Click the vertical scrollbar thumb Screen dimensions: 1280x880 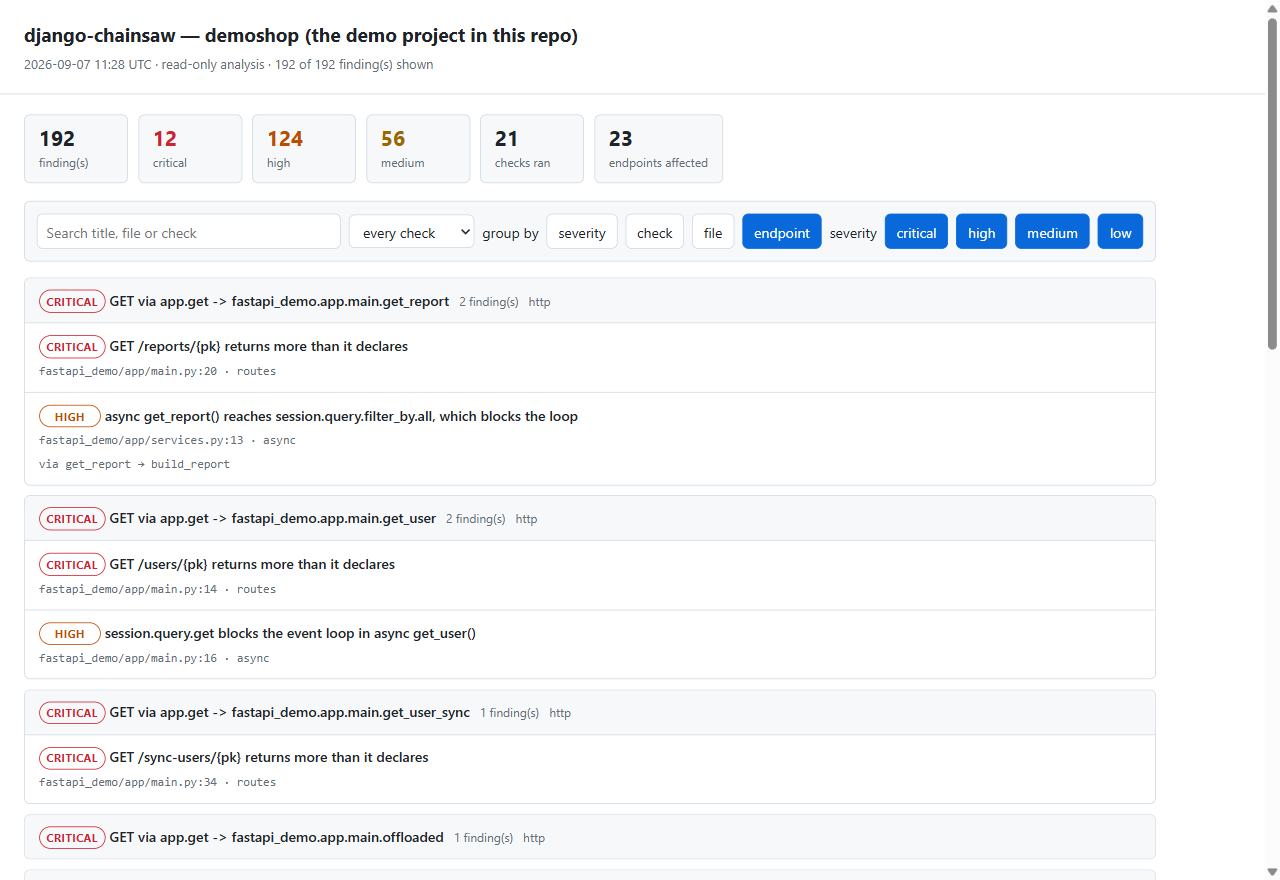(1272, 183)
